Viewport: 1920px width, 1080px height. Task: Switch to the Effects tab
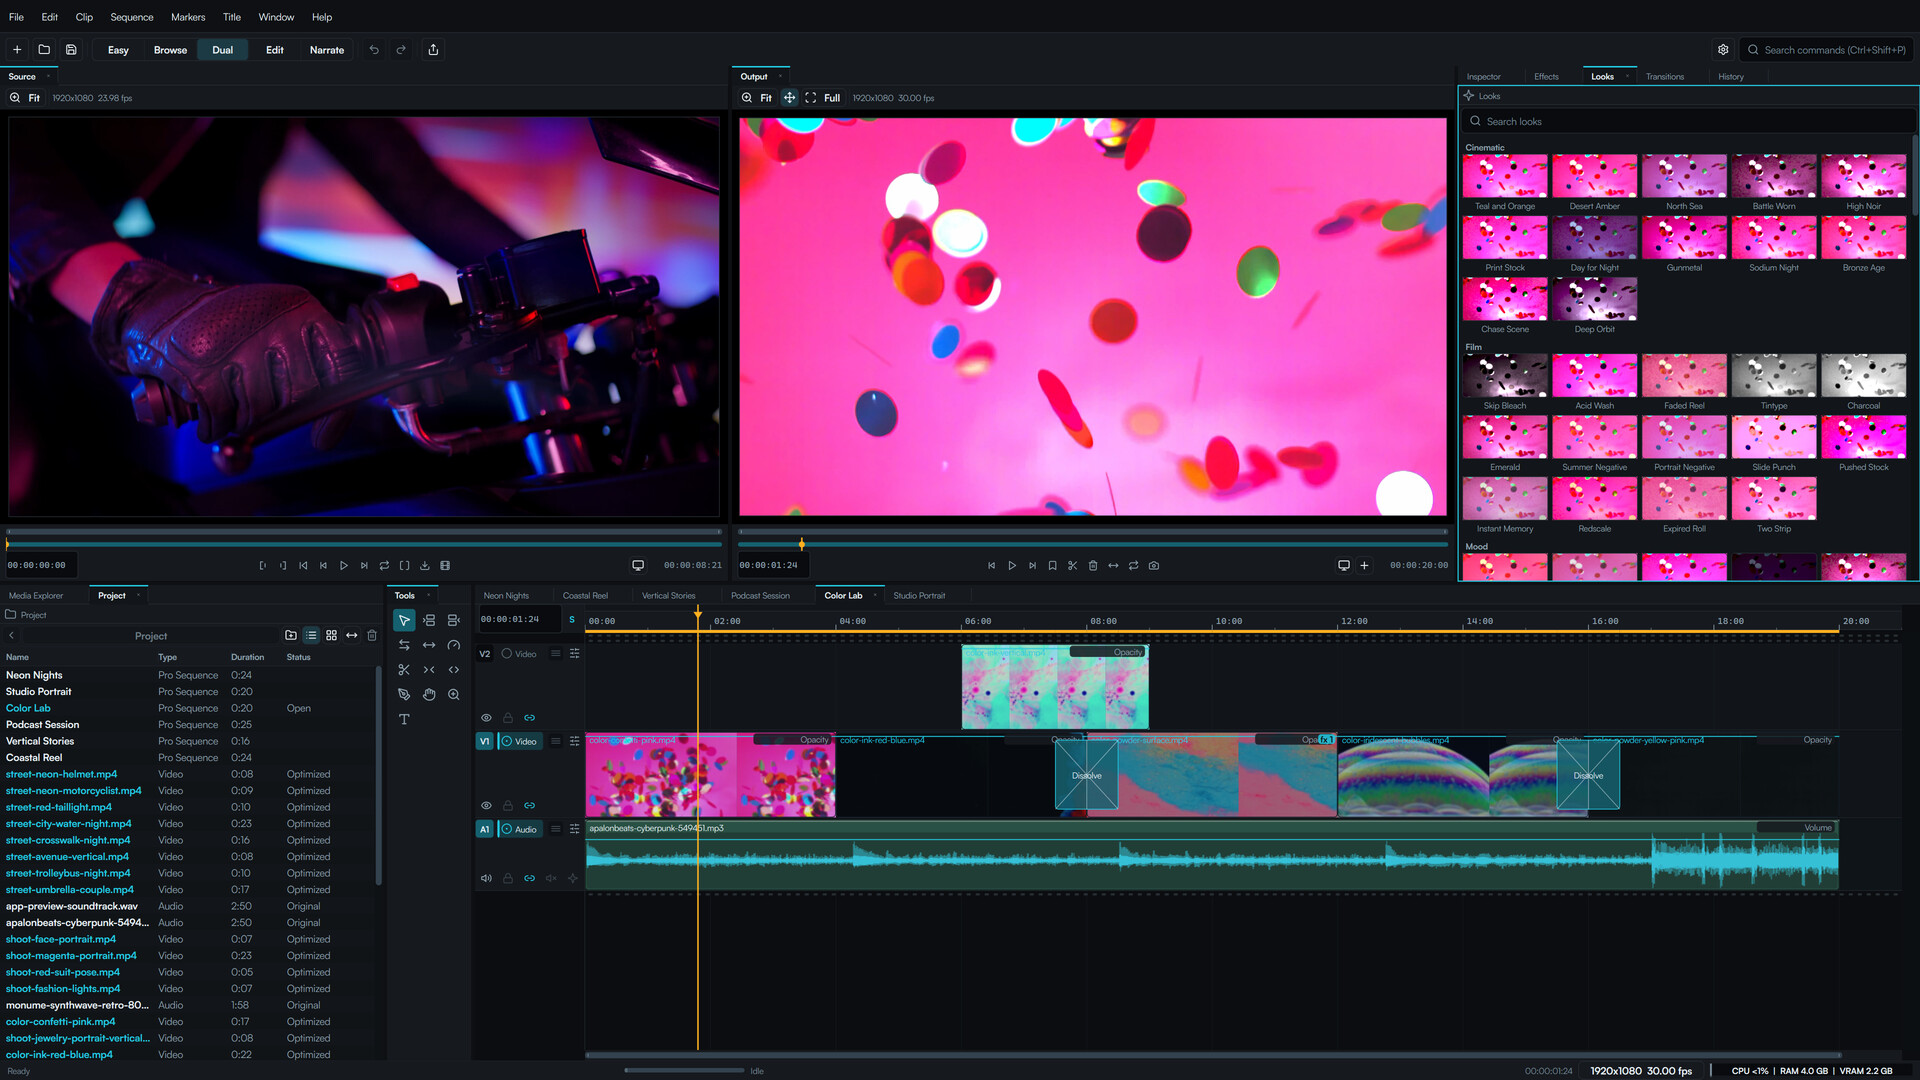point(1546,77)
